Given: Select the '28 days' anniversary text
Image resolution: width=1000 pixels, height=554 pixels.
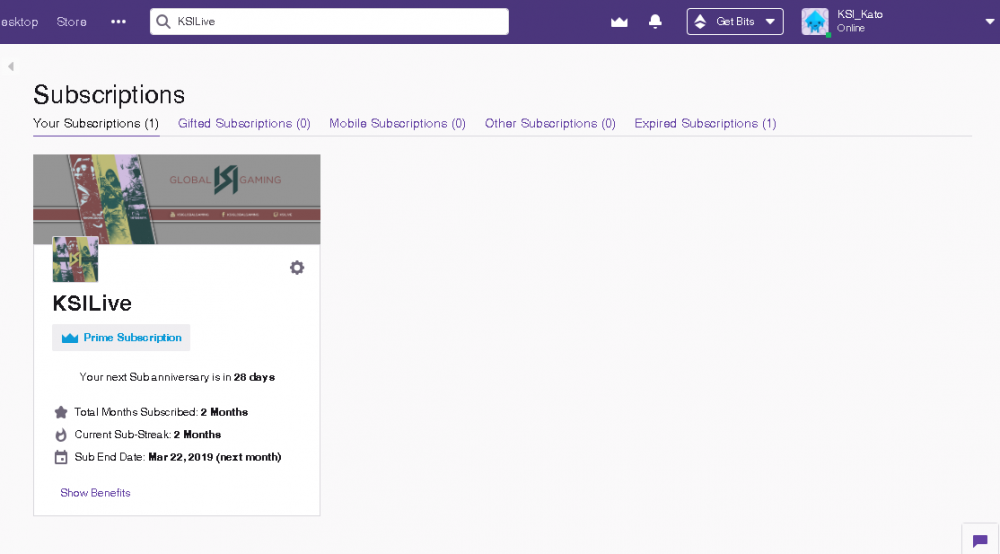Looking at the screenshot, I should pos(254,377).
